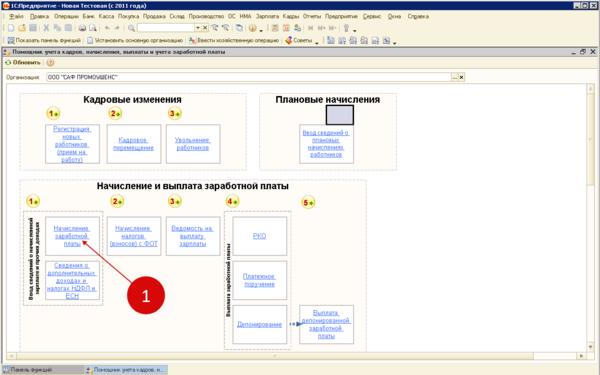The width and height of the screenshot is (600, 375).
Task: Clear the toolbar search field
Action: tap(205, 28)
